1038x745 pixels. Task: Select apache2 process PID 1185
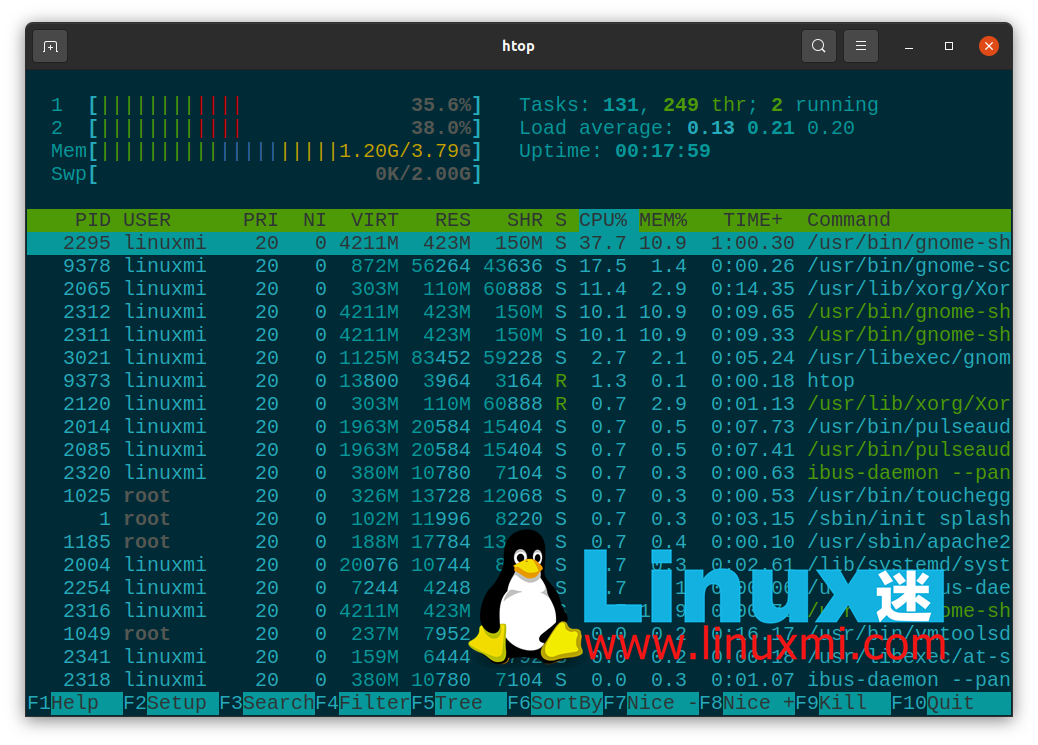pyautogui.click(x=519, y=542)
